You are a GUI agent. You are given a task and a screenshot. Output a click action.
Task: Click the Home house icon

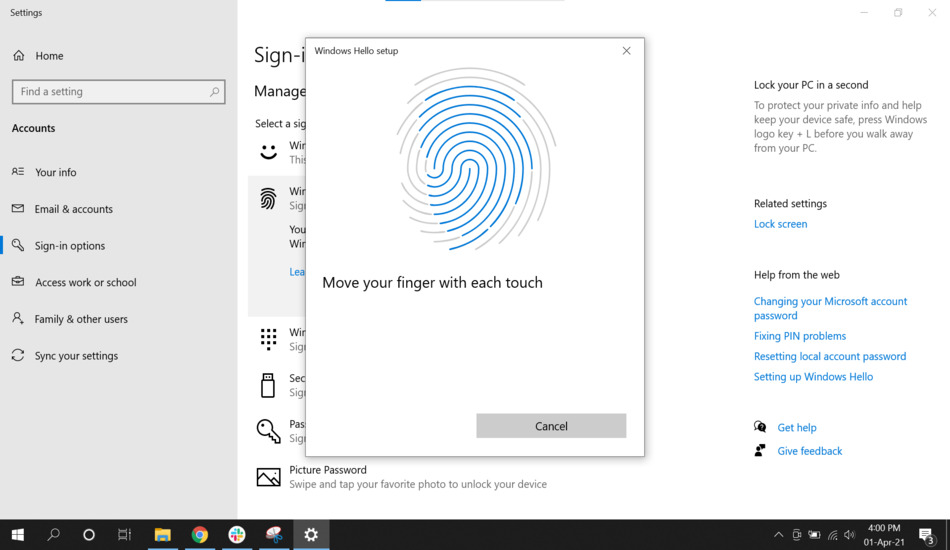(19, 56)
